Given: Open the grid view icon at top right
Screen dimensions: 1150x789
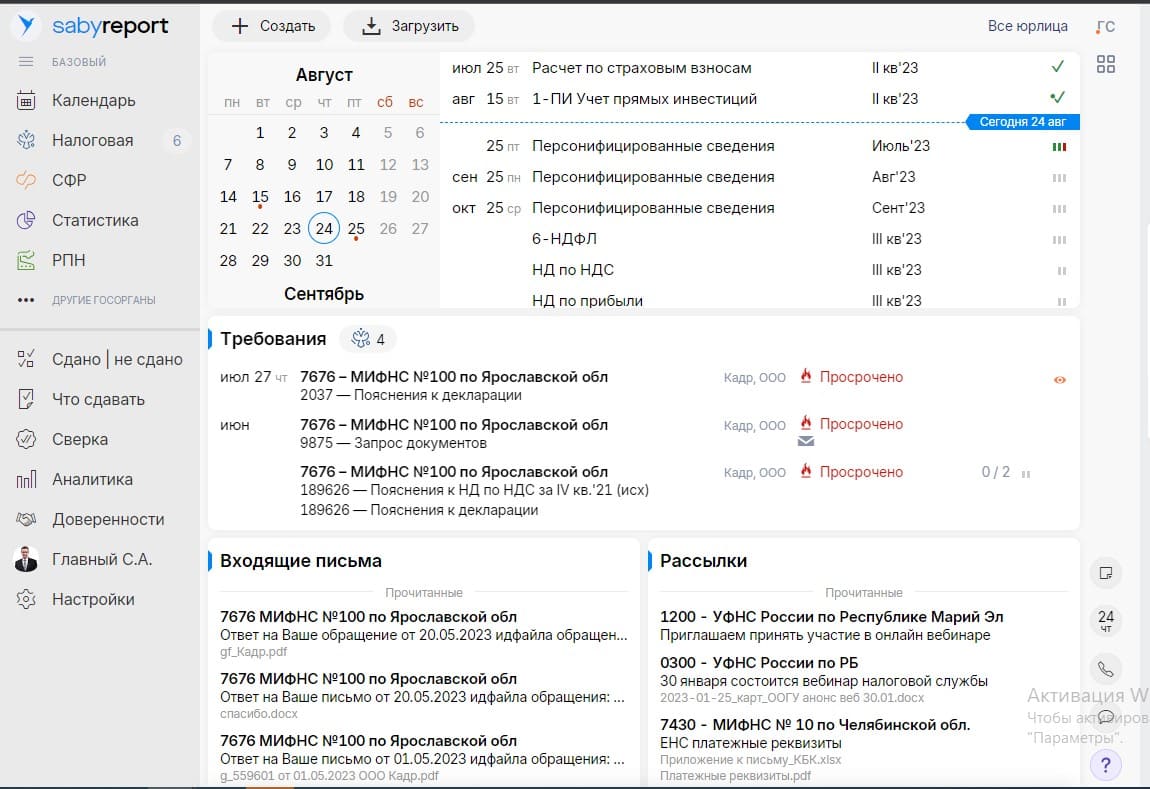Looking at the screenshot, I should click(x=1105, y=65).
